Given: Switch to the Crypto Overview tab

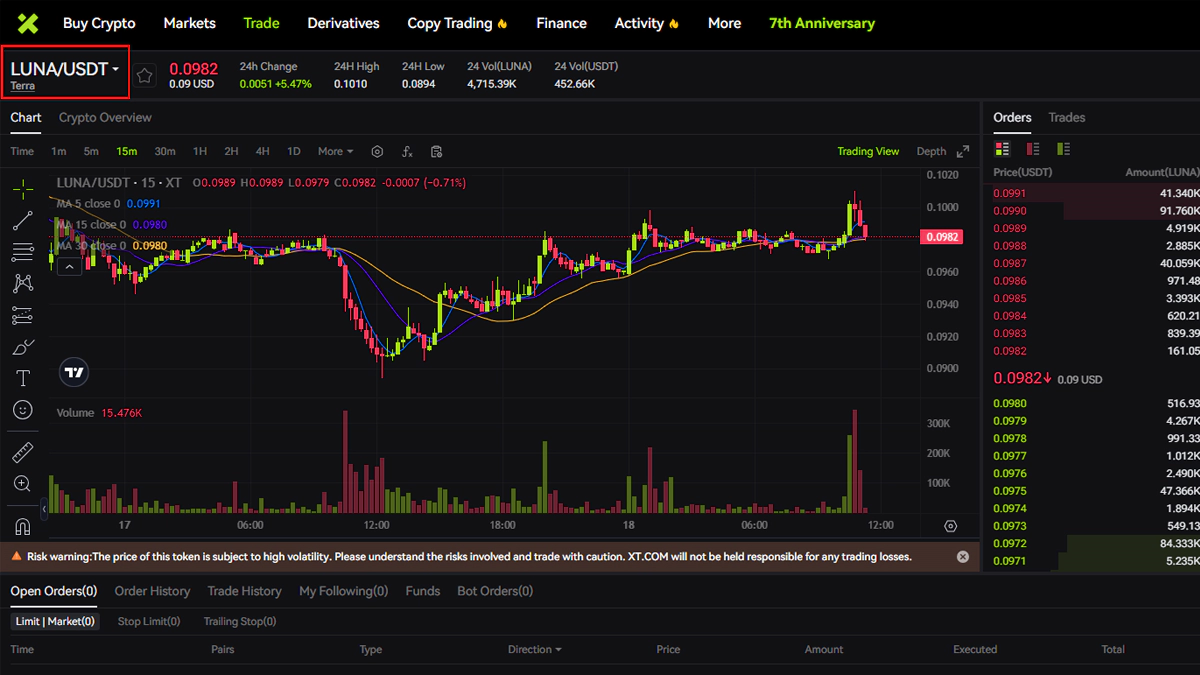Looking at the screenshot, I should tap(105, 118).
